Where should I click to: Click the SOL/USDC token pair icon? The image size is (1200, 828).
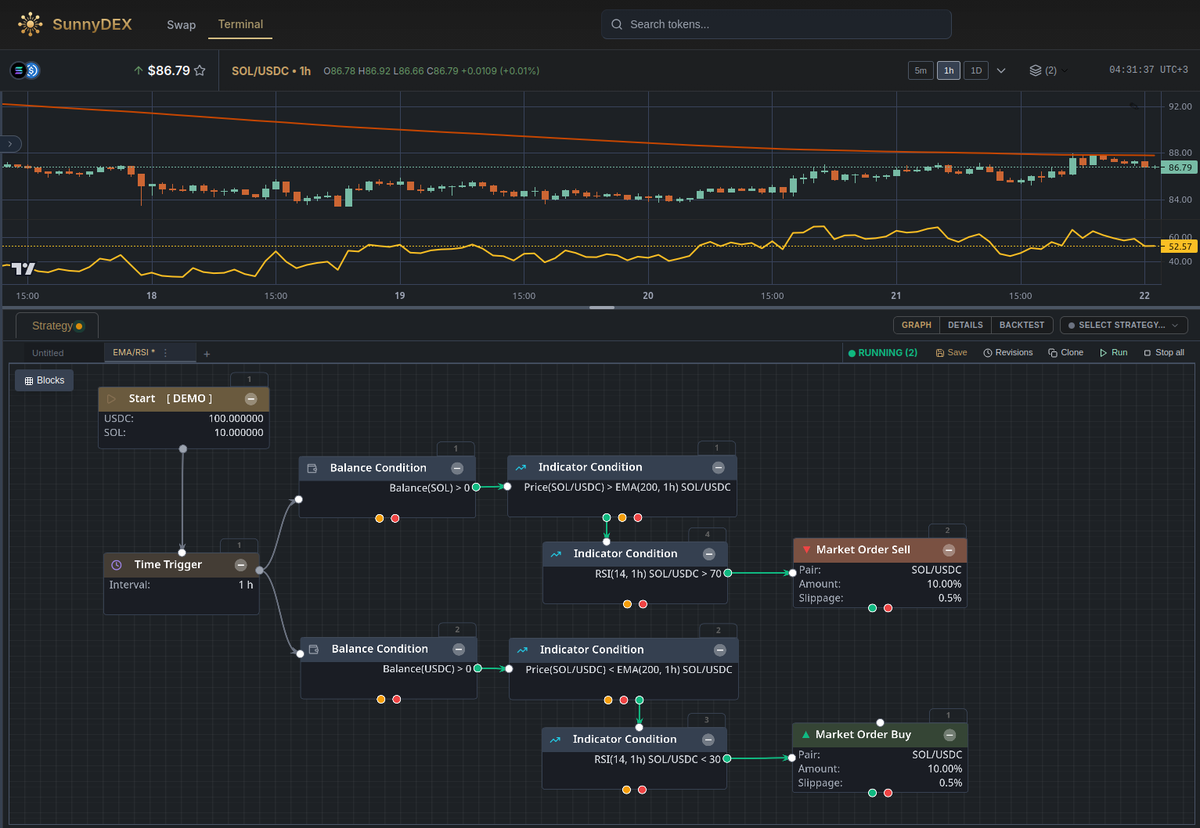pyautogui.click(x=24, y=70)
